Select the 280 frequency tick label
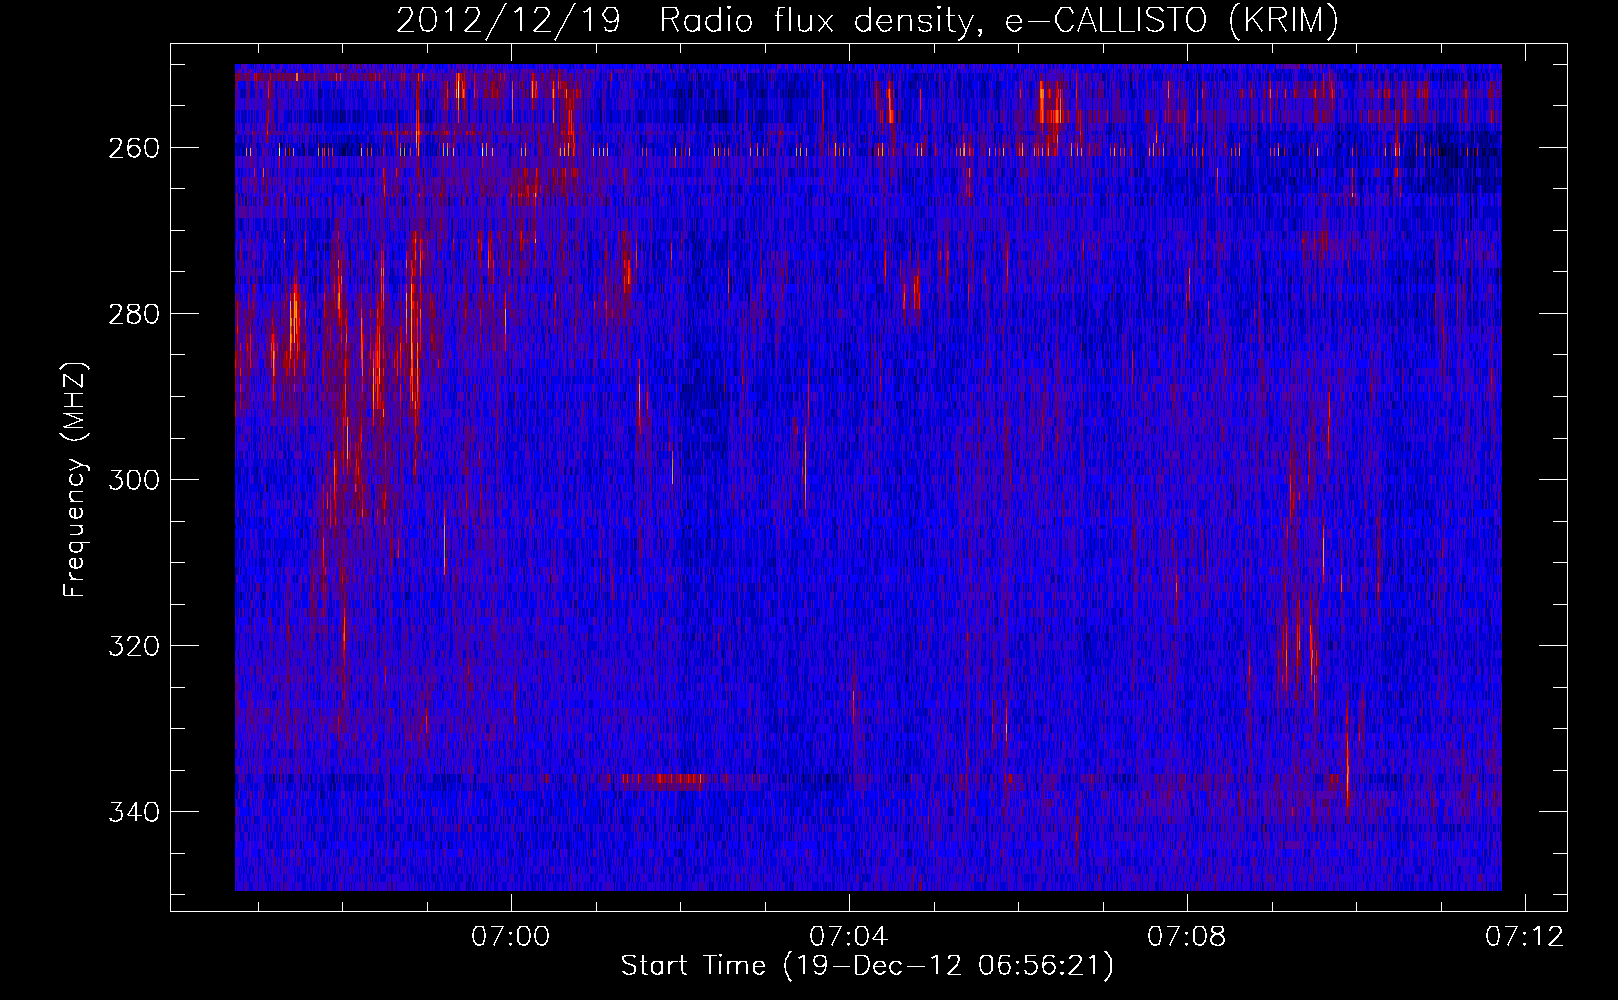This screenshot has height=1000, width=1618. click(x=133, y=315)
